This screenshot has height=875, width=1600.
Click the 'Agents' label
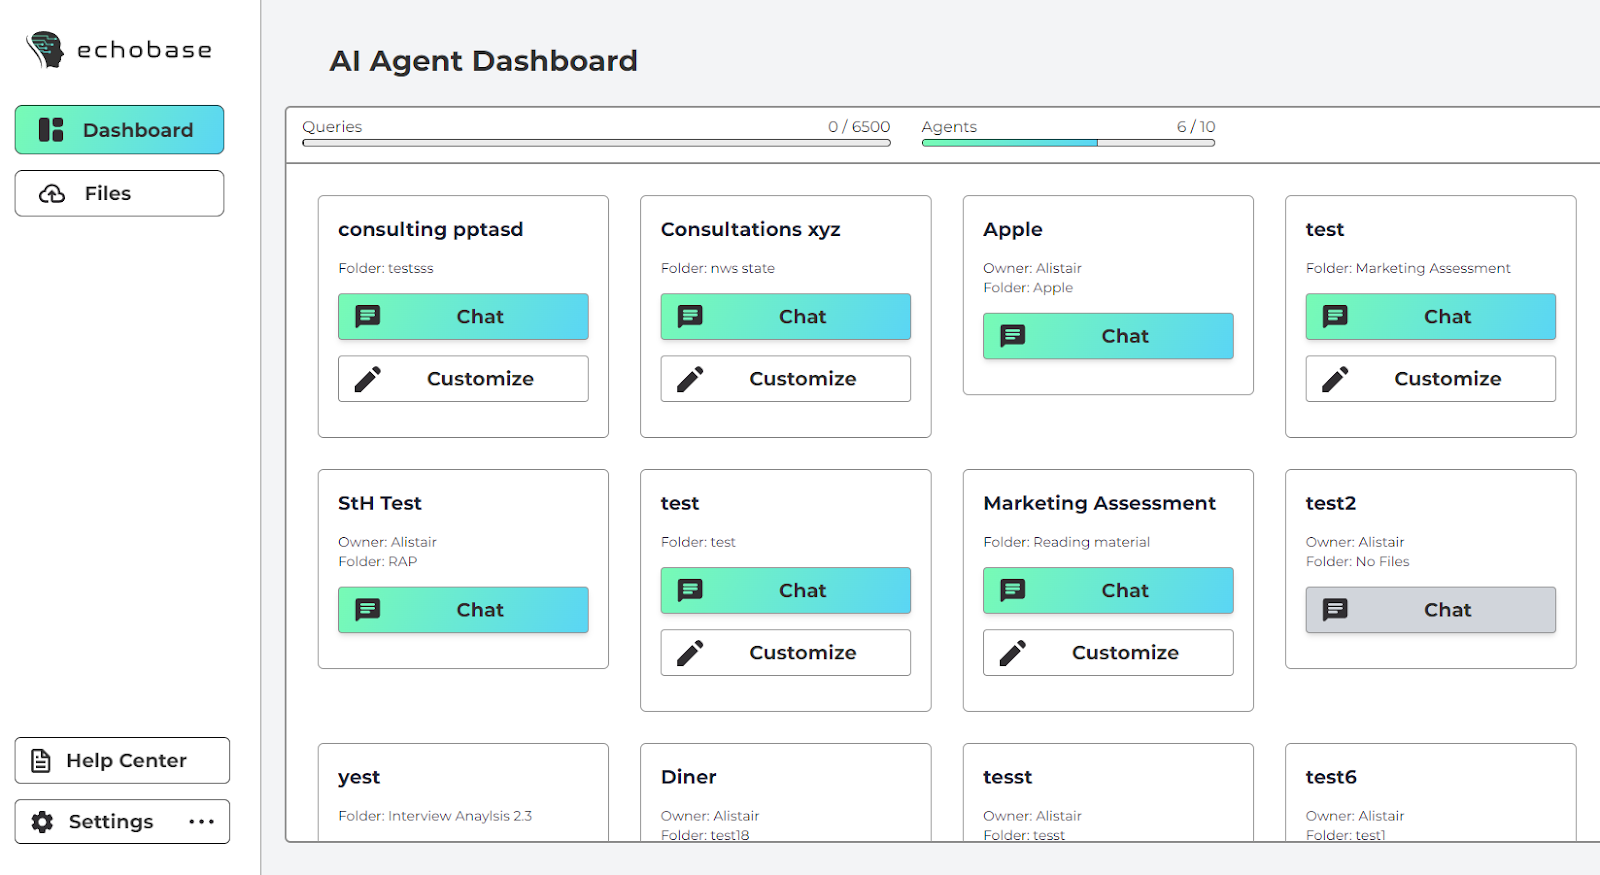click(949, 127)
